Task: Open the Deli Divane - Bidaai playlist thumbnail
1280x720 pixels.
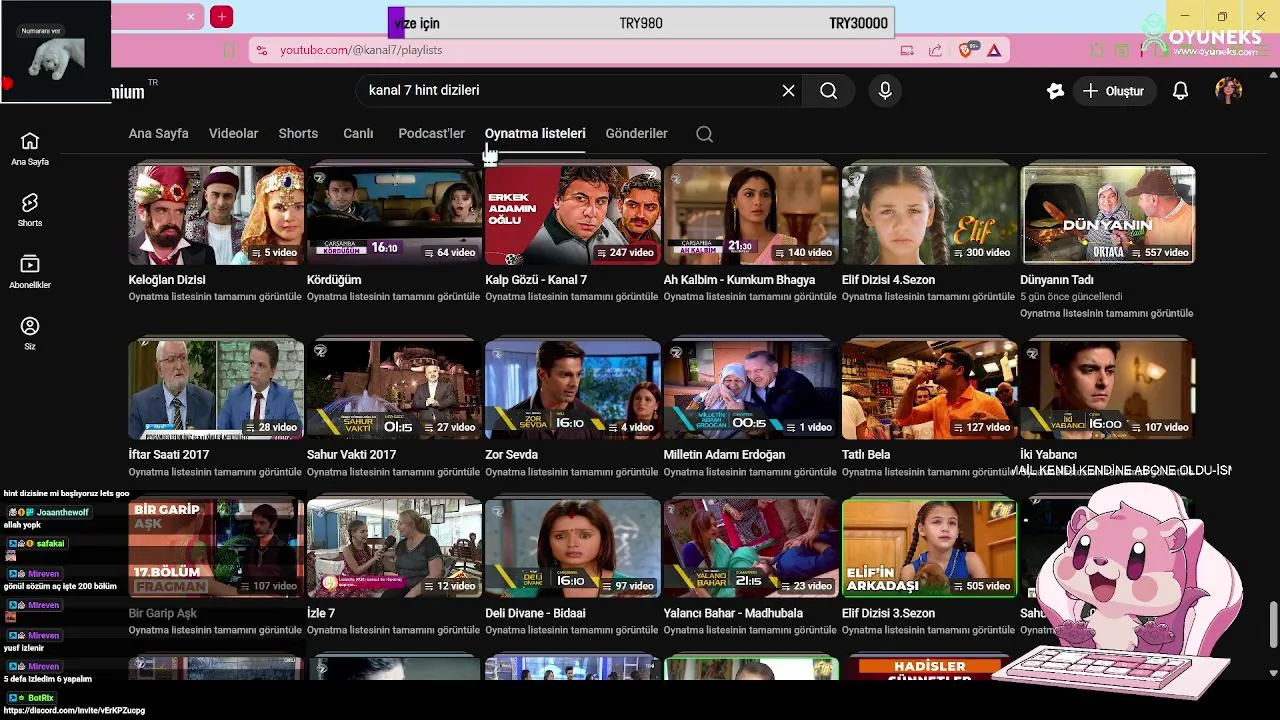Action: click(573, 548)
